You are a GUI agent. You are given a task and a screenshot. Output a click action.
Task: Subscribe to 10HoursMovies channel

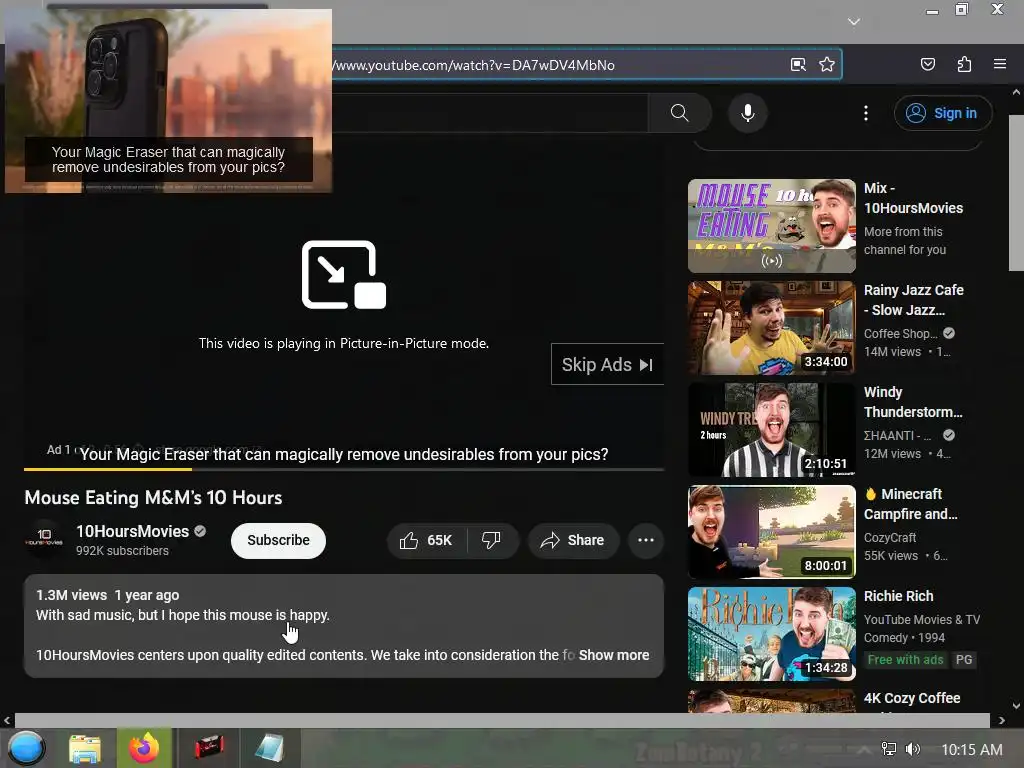point(278,540)
